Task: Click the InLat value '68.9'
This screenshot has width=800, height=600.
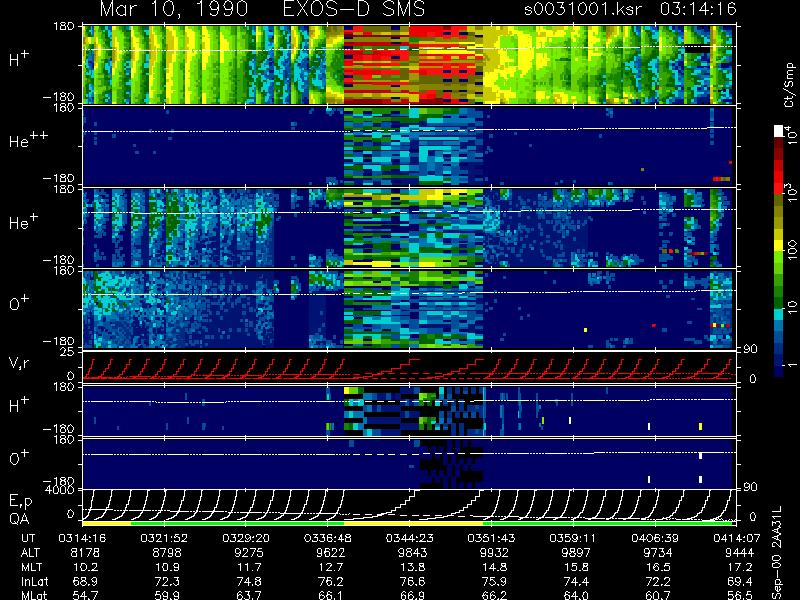Action: coord(85,581)
